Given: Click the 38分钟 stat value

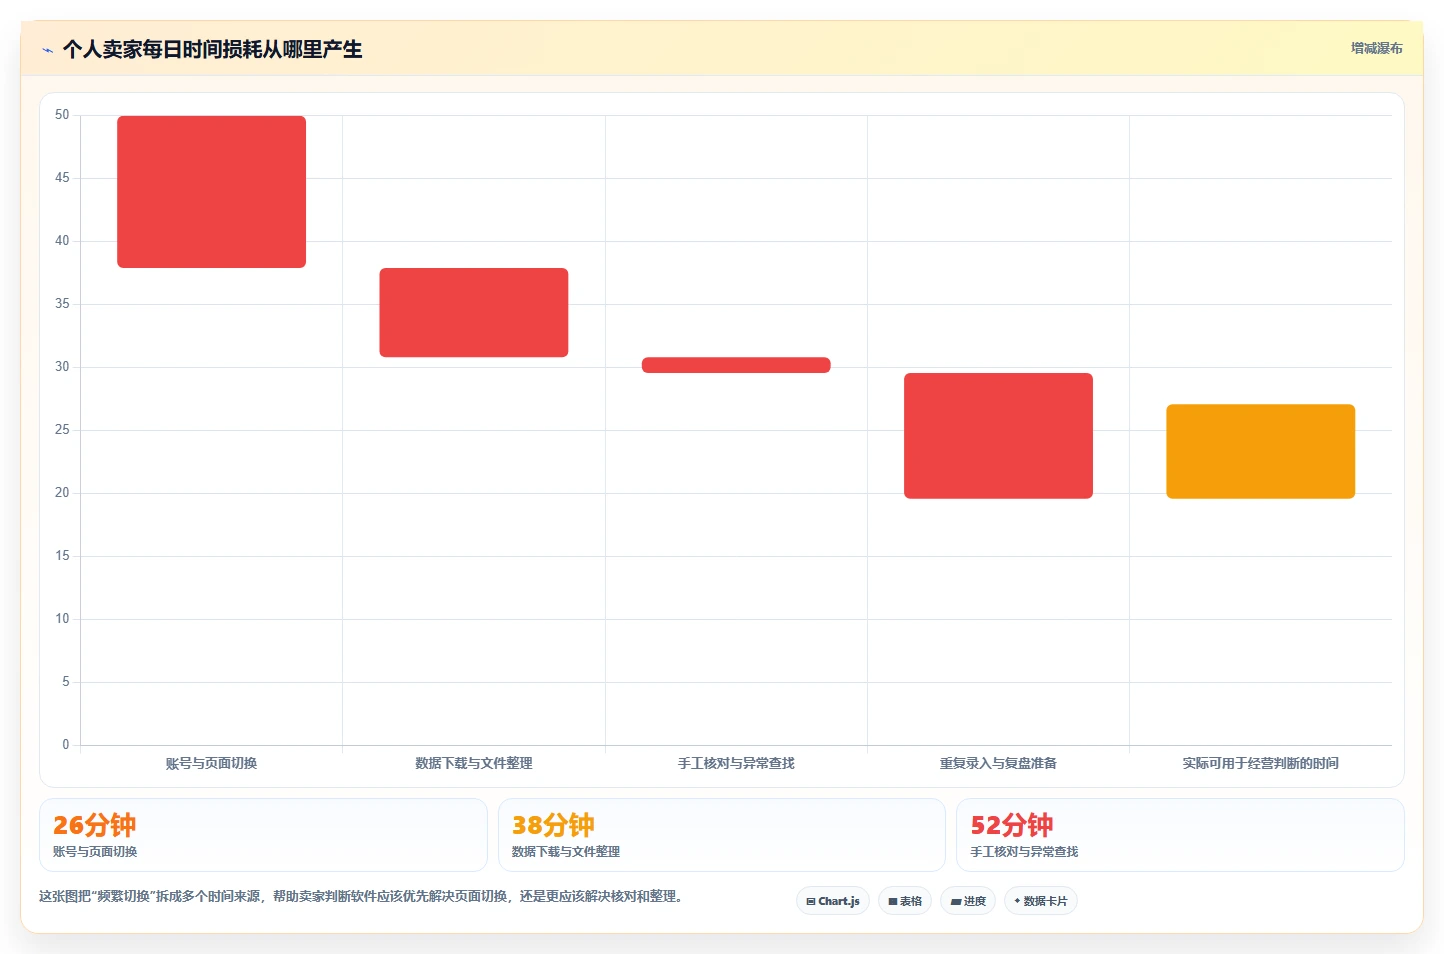Looking at the screenshot, I should pyautogui.click(x=553, y=825).
